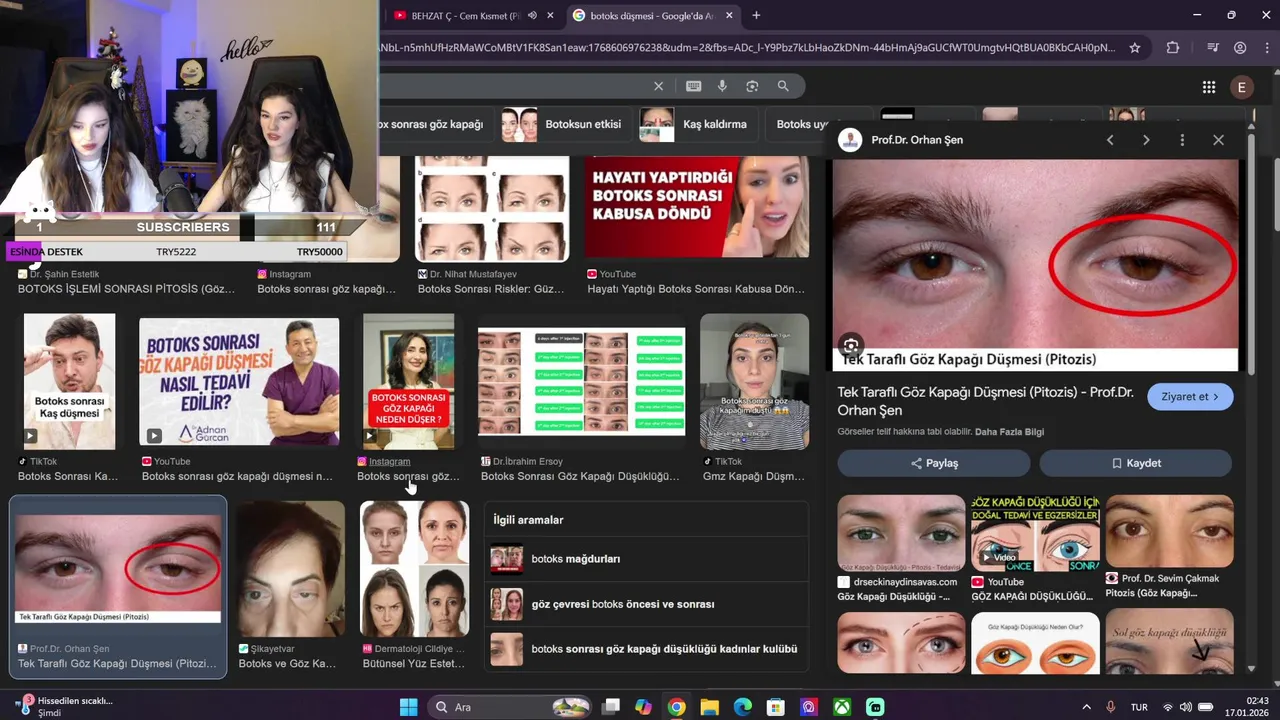
Task: Open preview panel more options menu
Action: click(x=1182, y=140)
